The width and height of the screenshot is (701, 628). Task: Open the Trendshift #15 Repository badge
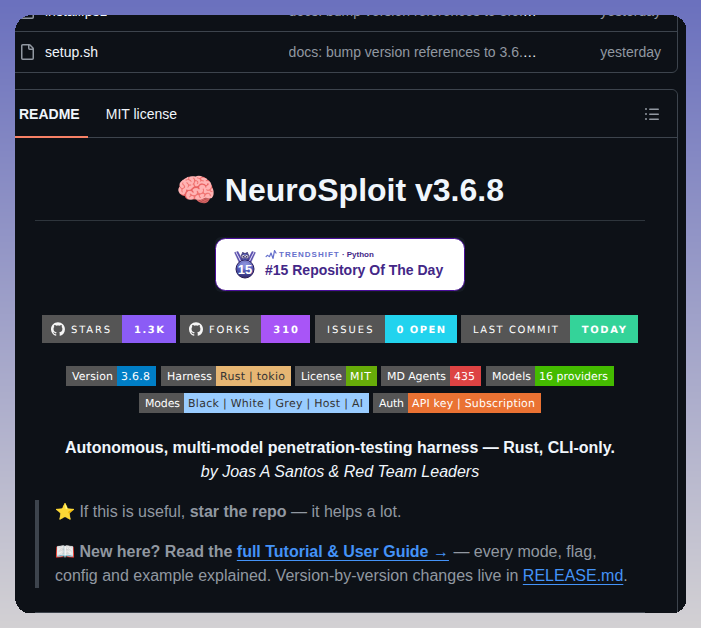(340, 265)
